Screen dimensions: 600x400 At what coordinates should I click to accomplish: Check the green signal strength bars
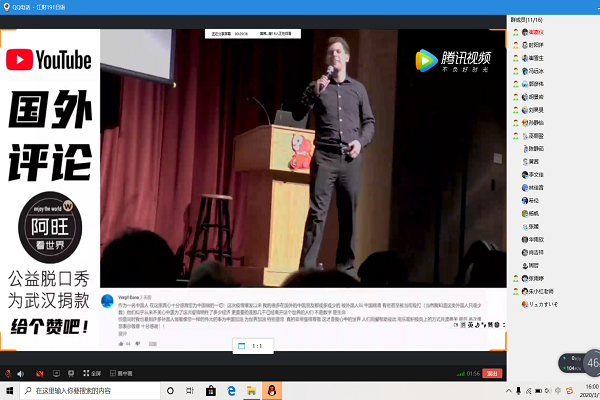461,374
